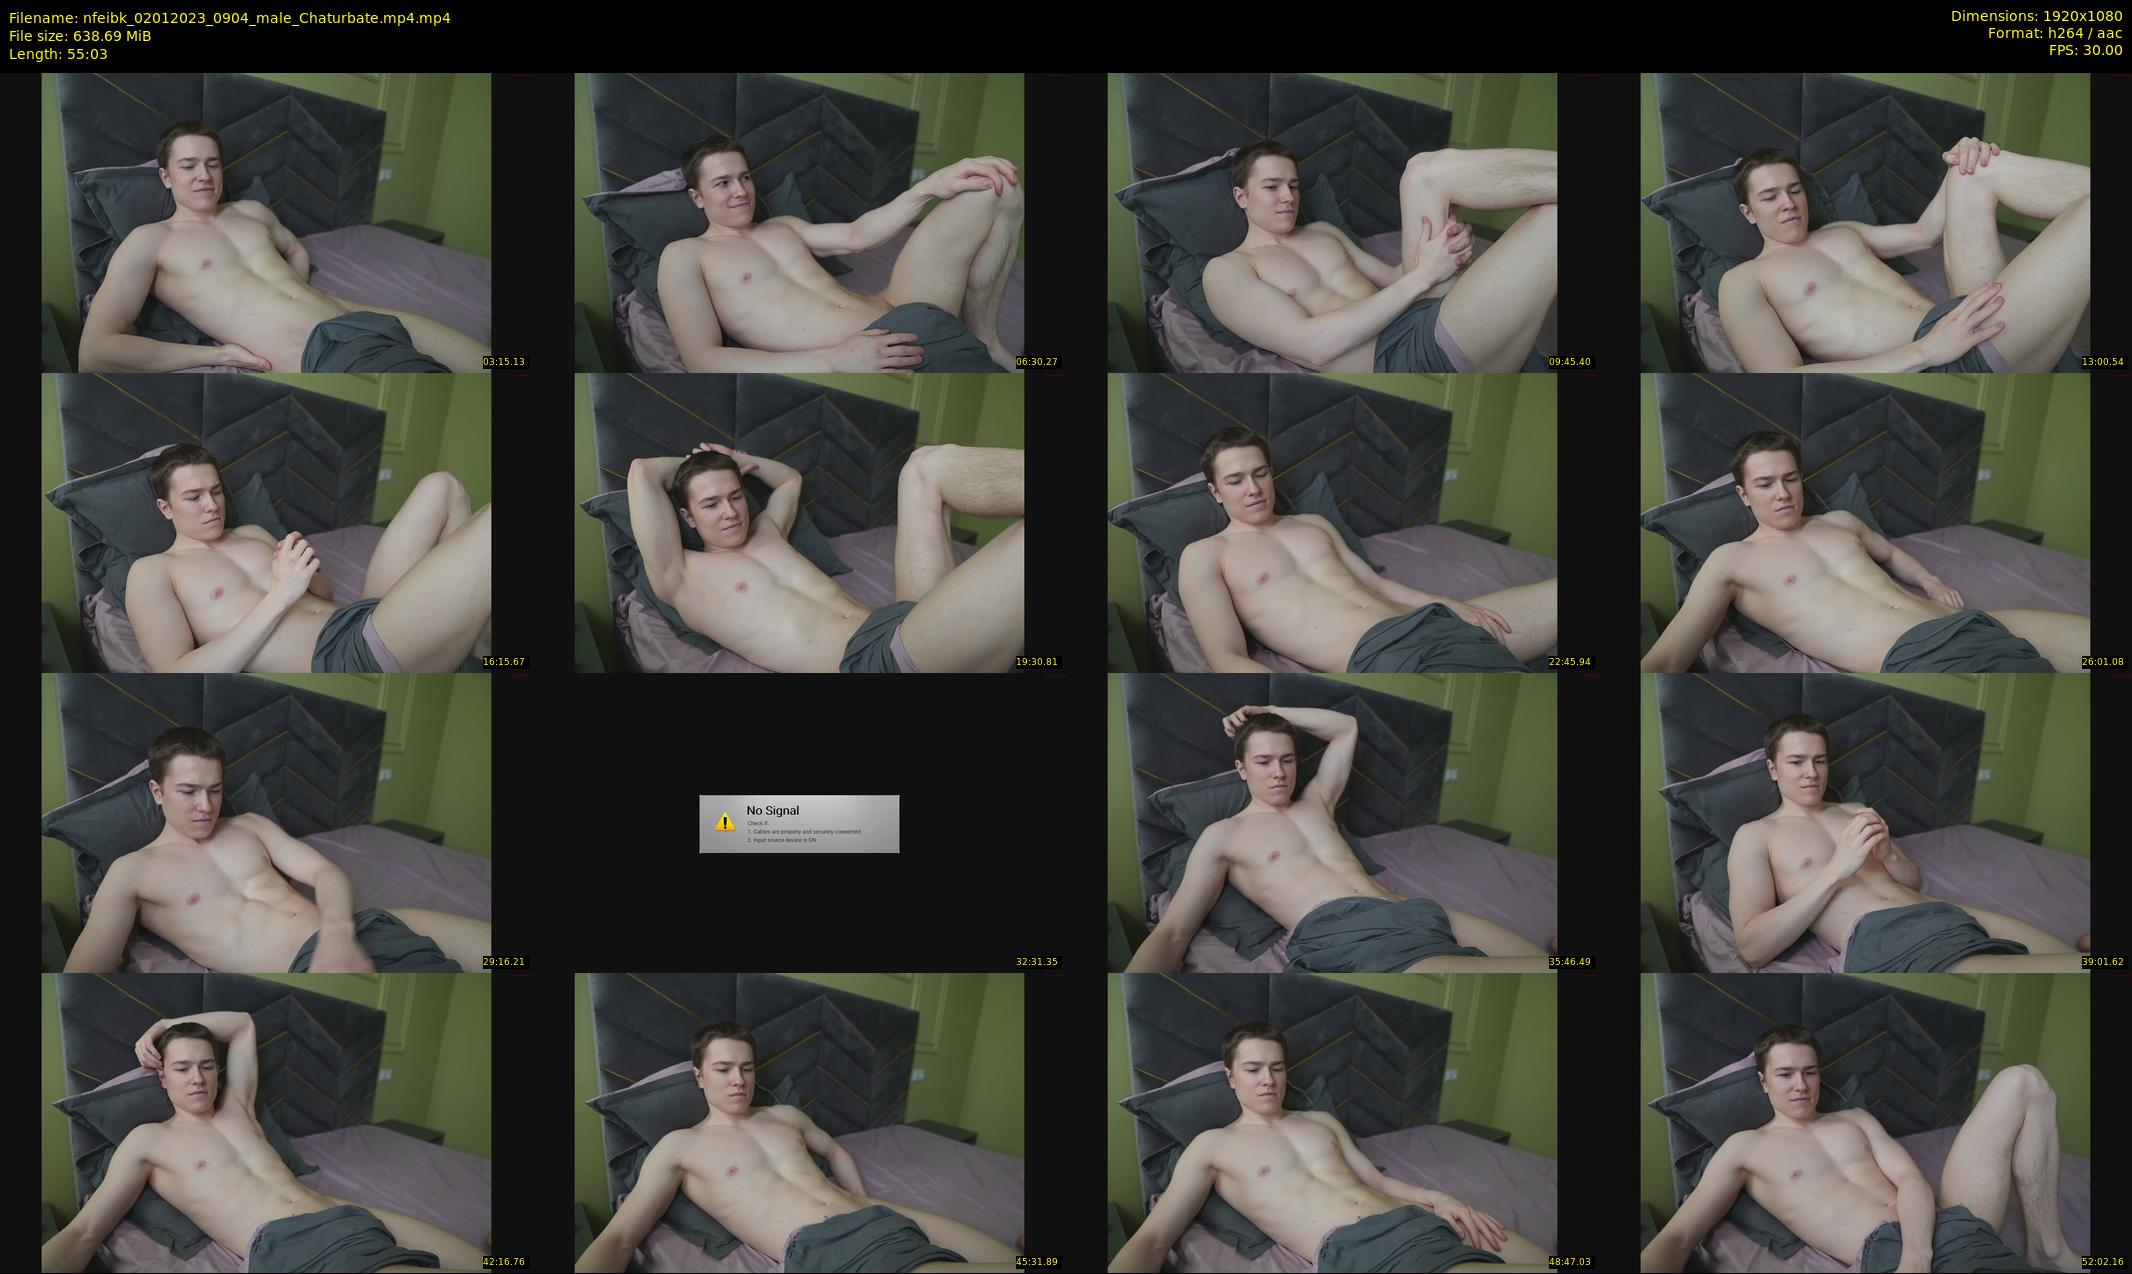The height and width of the screenshot is (1274, 2132).
Task: Click the 32:31.35 timestamp label
Action: coord(1037,962)
